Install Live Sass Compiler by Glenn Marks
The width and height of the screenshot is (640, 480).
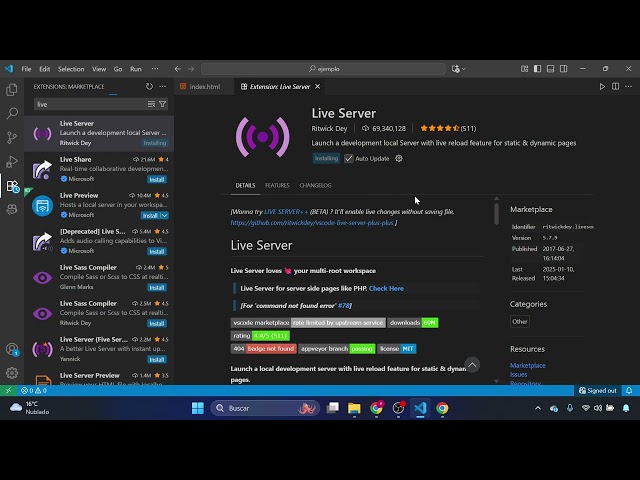click(157, 288)
